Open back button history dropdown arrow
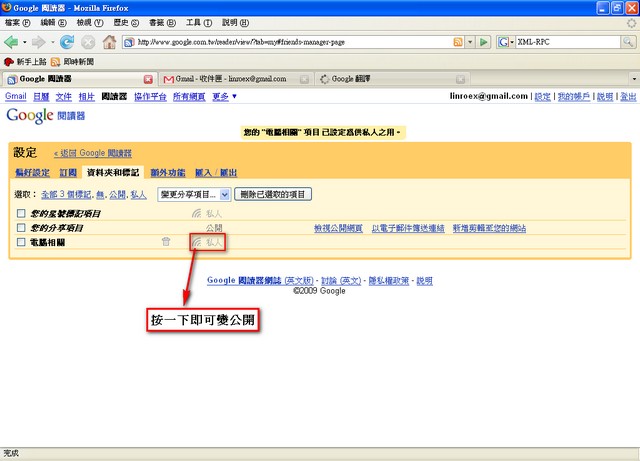The image size is (640, 461). (24, 42)
